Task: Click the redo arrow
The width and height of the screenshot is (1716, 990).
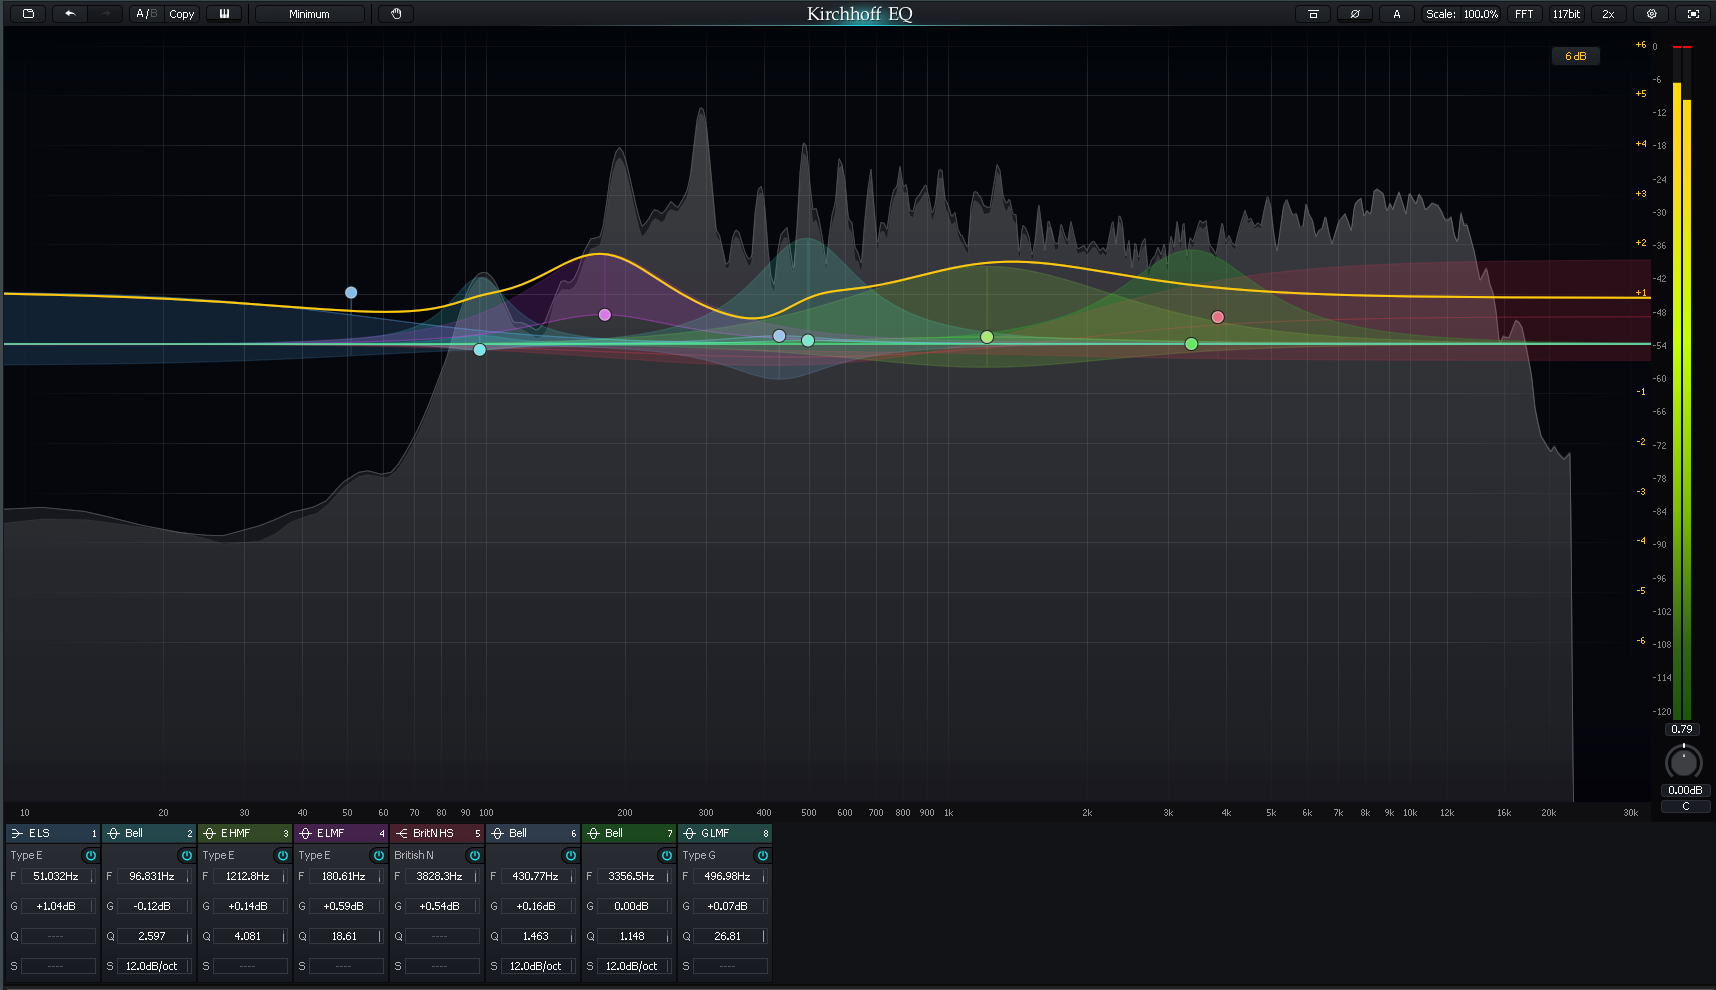Action: coord(105,14)
